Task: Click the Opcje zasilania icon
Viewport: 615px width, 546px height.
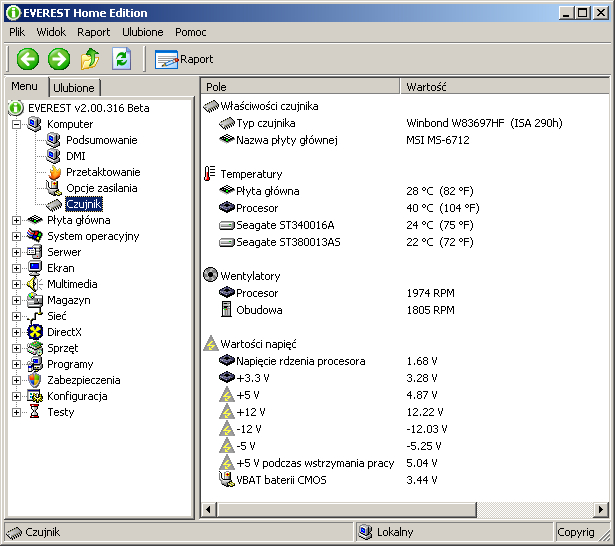Action: pos(54,188)
